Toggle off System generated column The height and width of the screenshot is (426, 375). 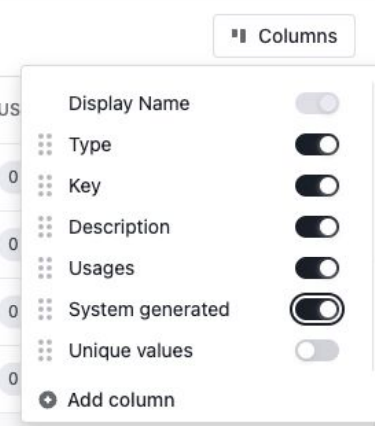(317, 309)
